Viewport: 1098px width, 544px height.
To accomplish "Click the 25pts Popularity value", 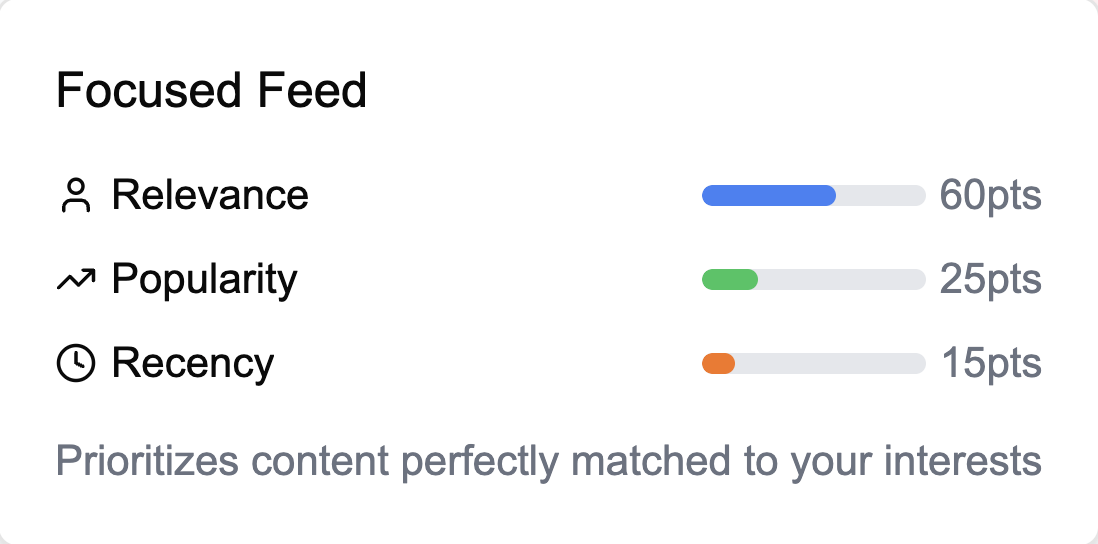I will [x=990, y=280].
